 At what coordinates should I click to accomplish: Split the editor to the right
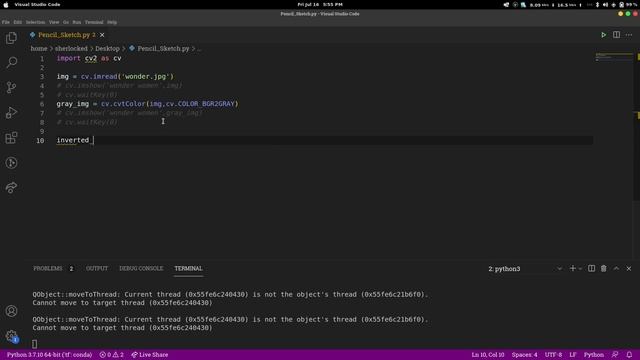(616, 35)
